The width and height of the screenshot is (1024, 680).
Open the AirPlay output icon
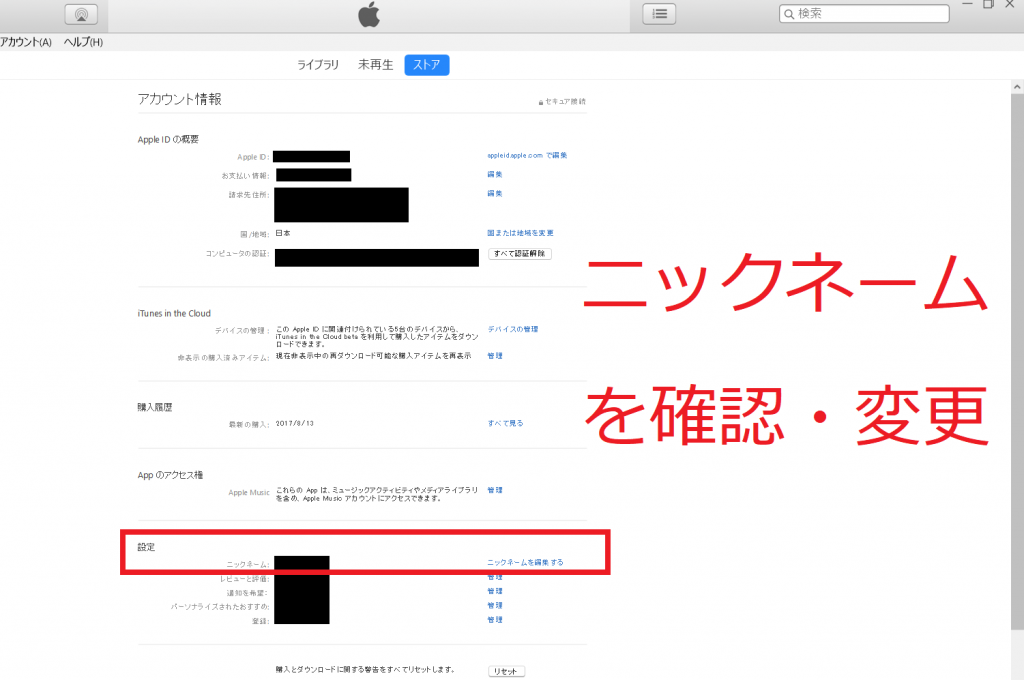(81, 14)
